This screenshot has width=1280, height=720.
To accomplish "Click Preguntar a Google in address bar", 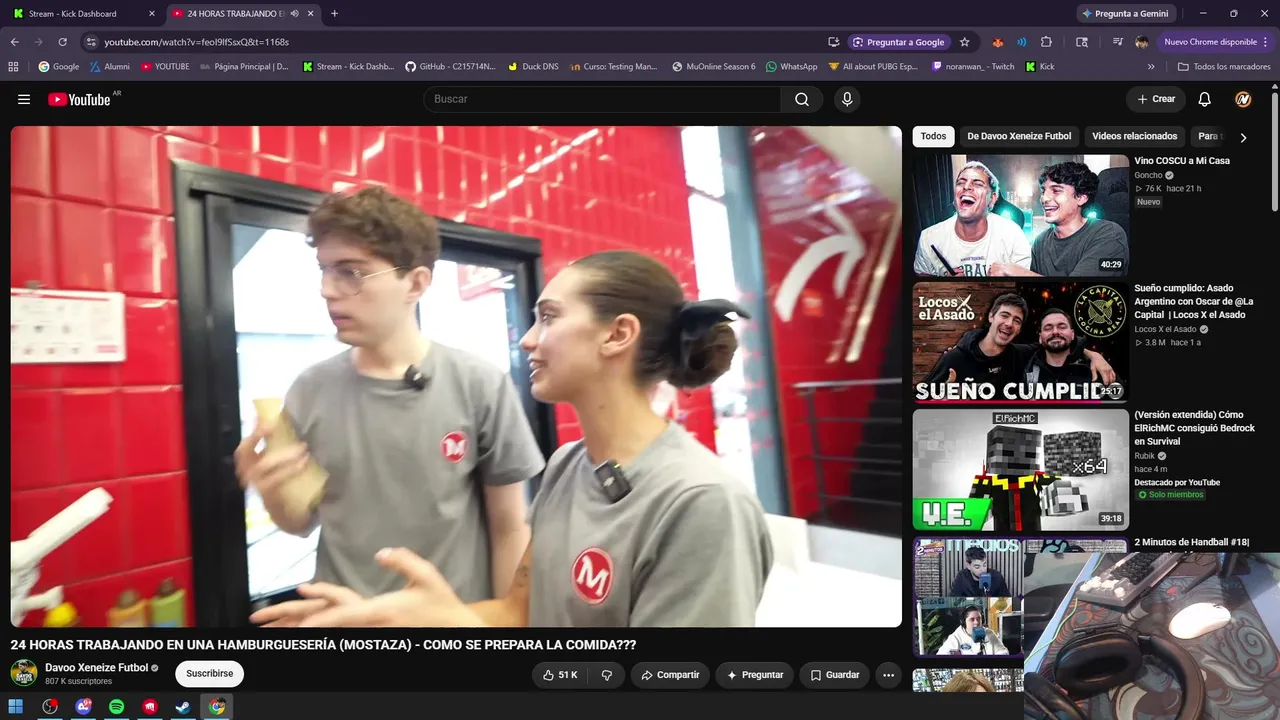I will click(898, 42).
